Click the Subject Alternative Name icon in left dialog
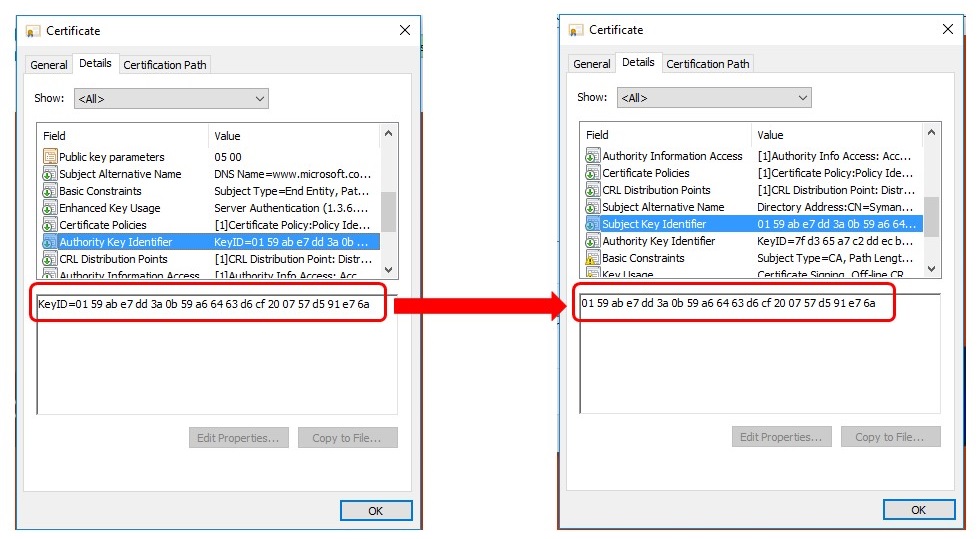This screenshot has width=979, height=539. [x=50, y=174]
